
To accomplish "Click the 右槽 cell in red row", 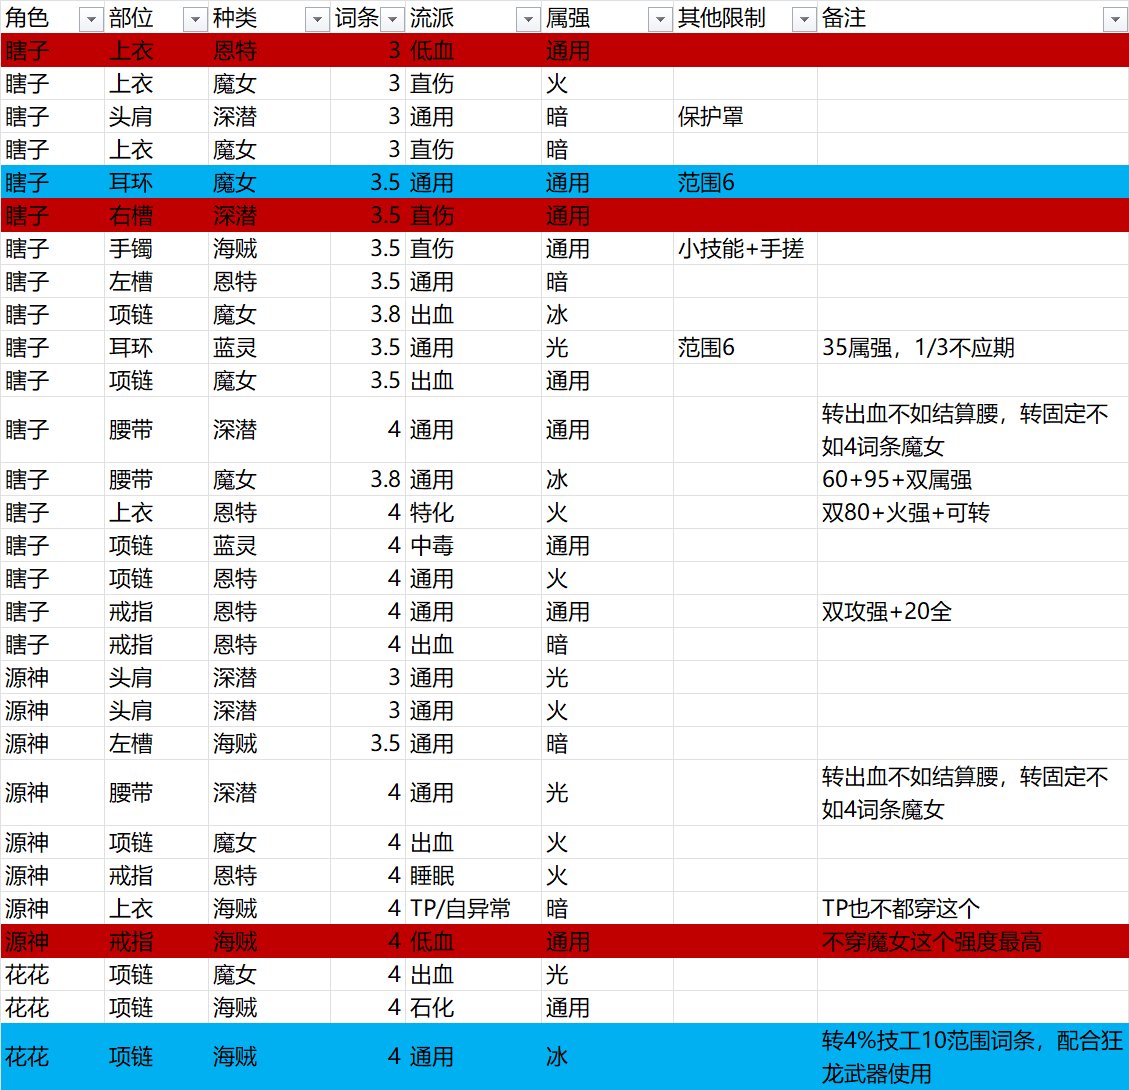I will pos(156,216).
